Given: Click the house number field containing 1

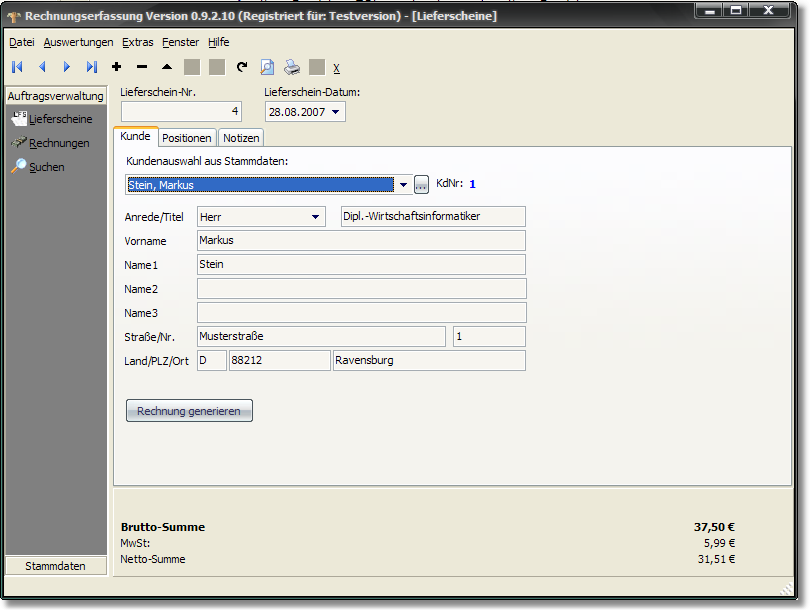Looking at the screenshot, I should pos(489,336).
